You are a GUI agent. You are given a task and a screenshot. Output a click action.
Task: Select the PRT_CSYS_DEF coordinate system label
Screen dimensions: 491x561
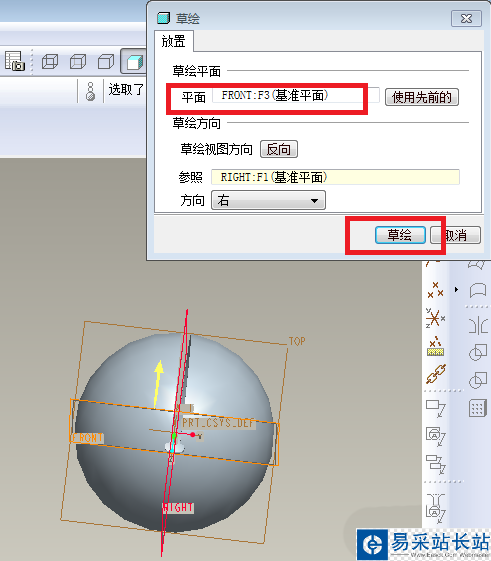[218, 423]
